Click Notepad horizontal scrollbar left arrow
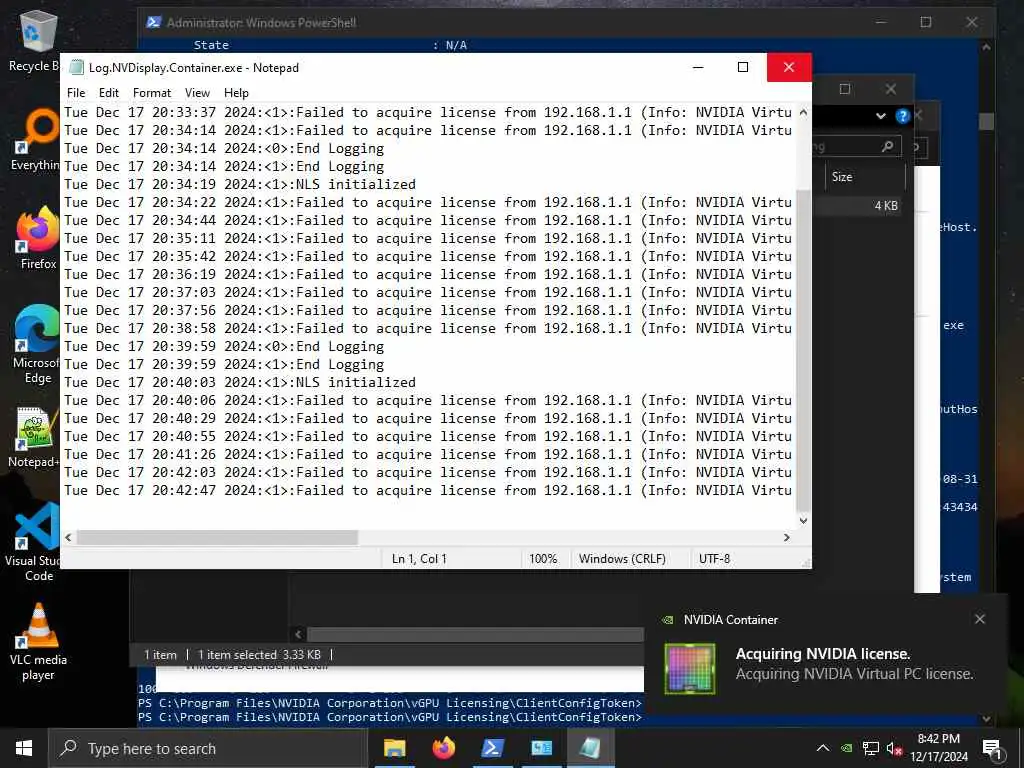 coord(69,537)
